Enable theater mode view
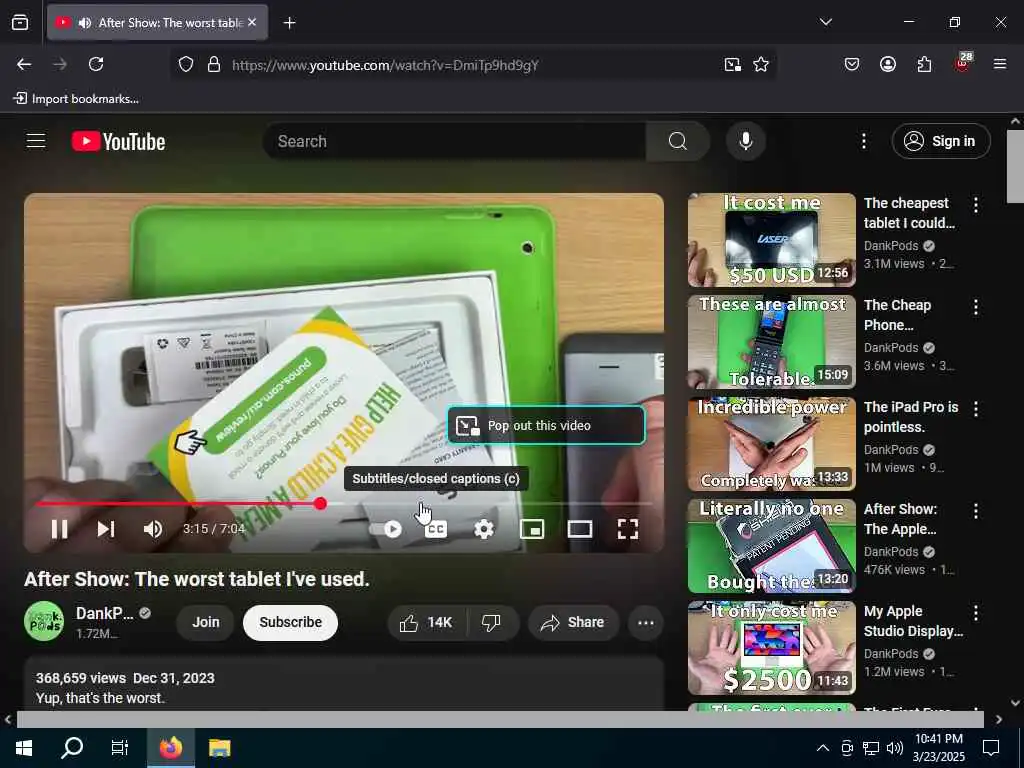Viewport: 1024px width, 768px height. (580, 529)
